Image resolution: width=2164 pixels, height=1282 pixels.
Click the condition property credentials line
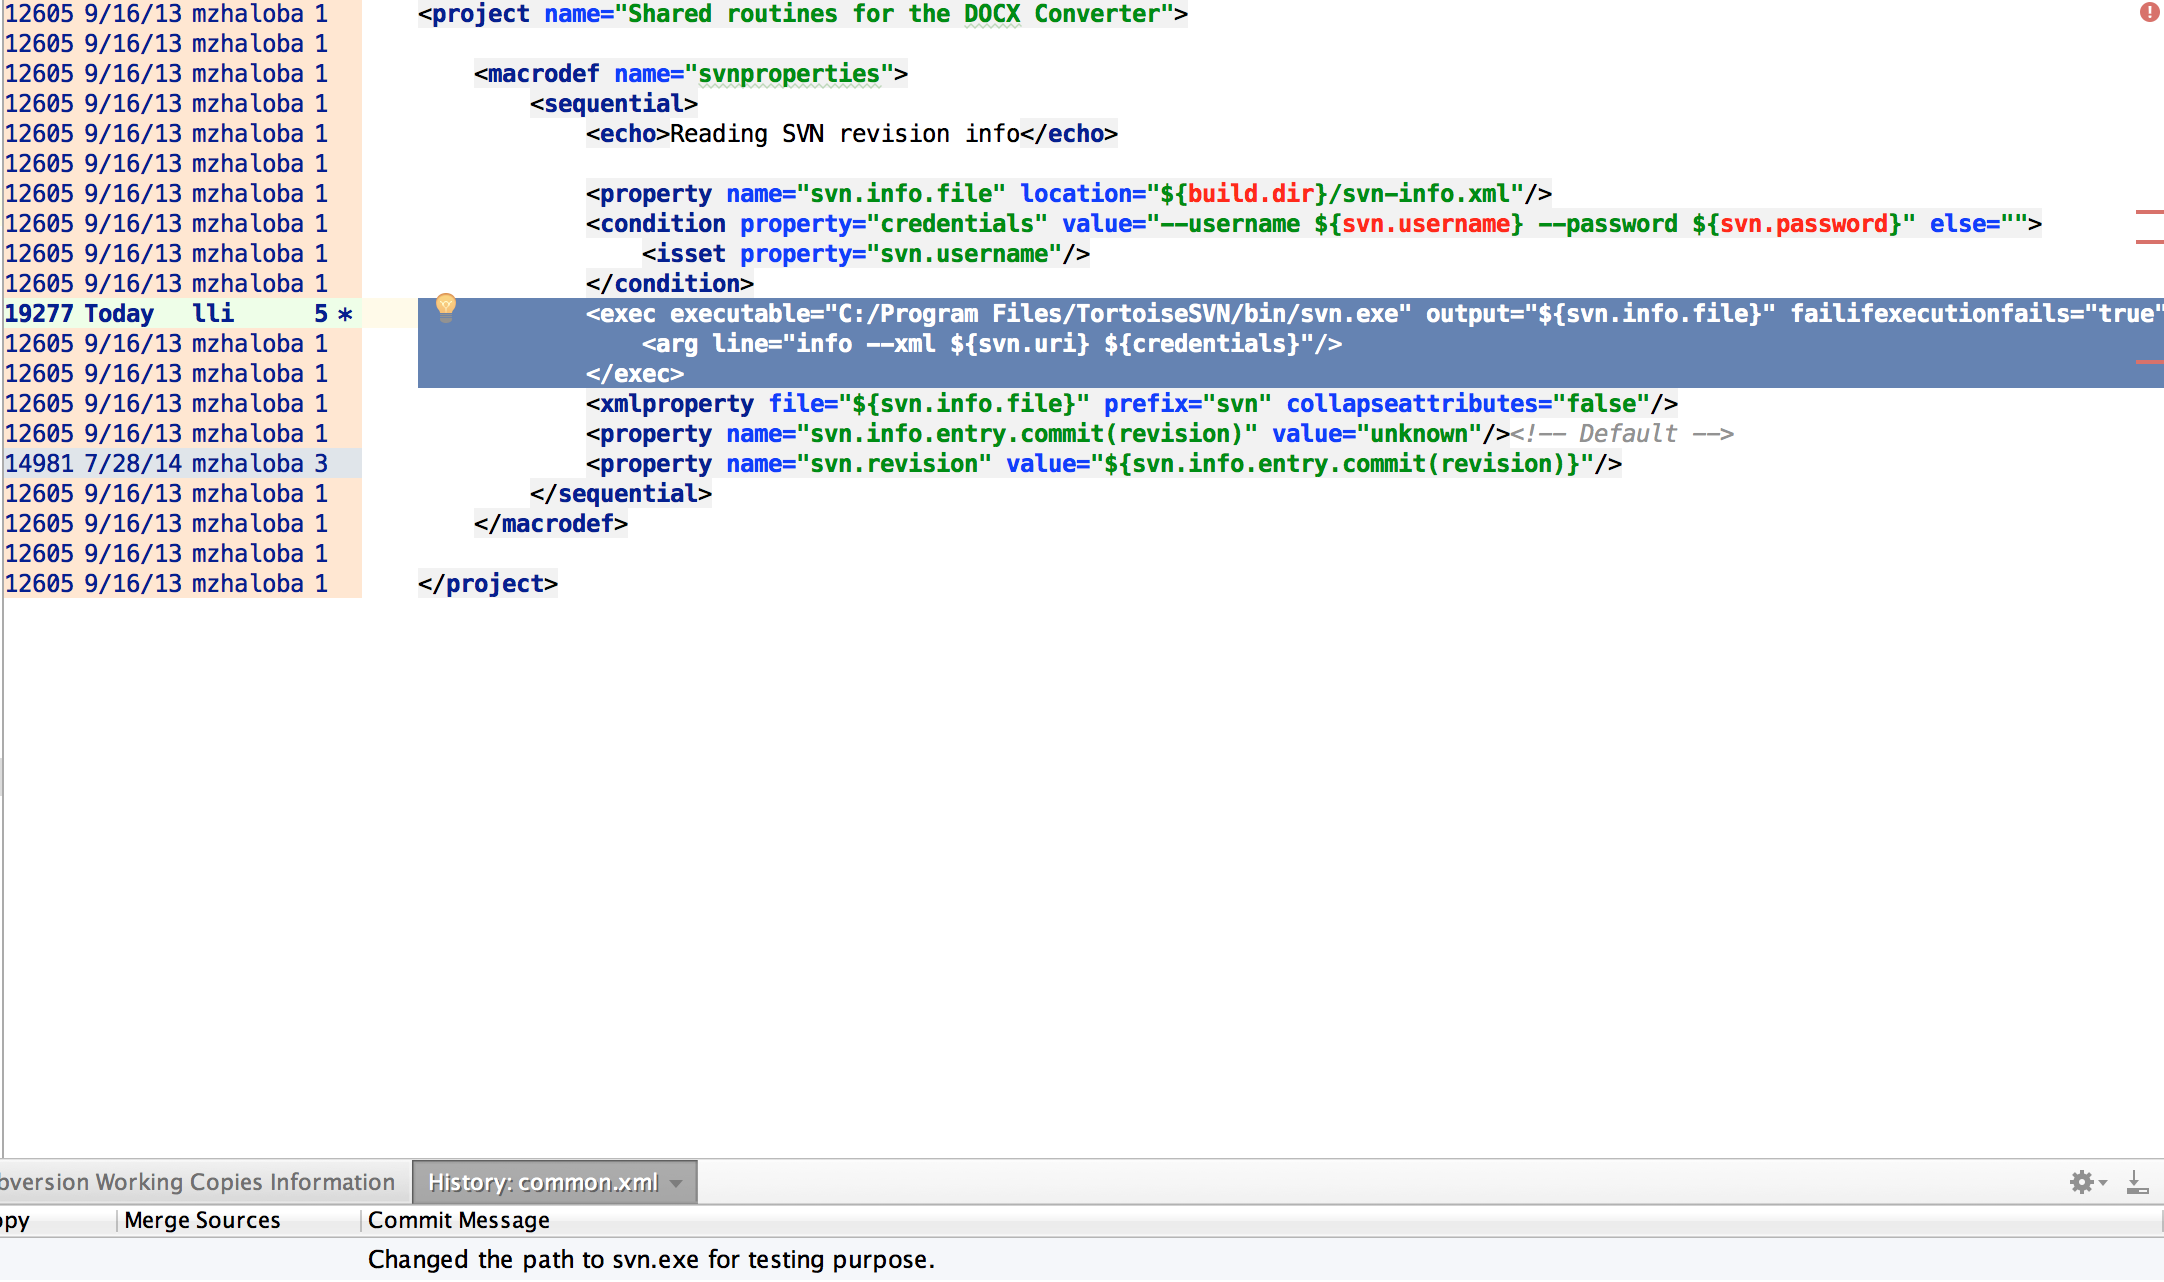(x=1314, y=223)
